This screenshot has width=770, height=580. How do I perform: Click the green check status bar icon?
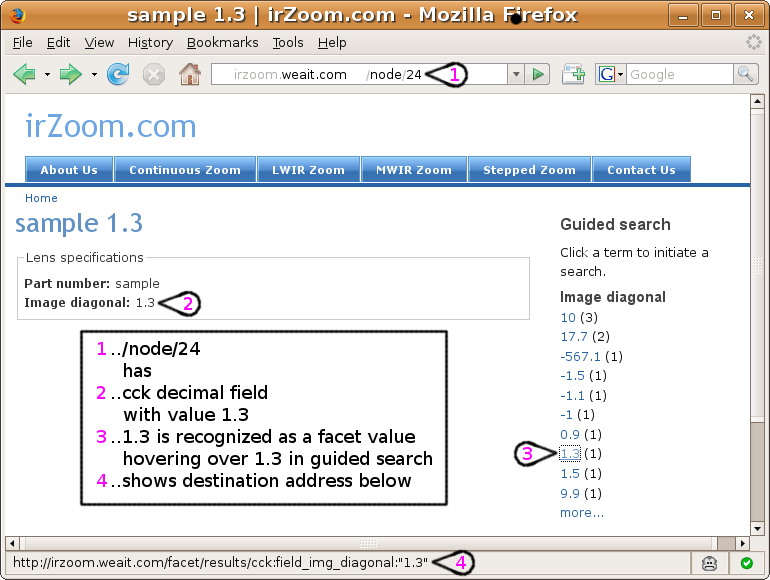[x=747, y=563]
